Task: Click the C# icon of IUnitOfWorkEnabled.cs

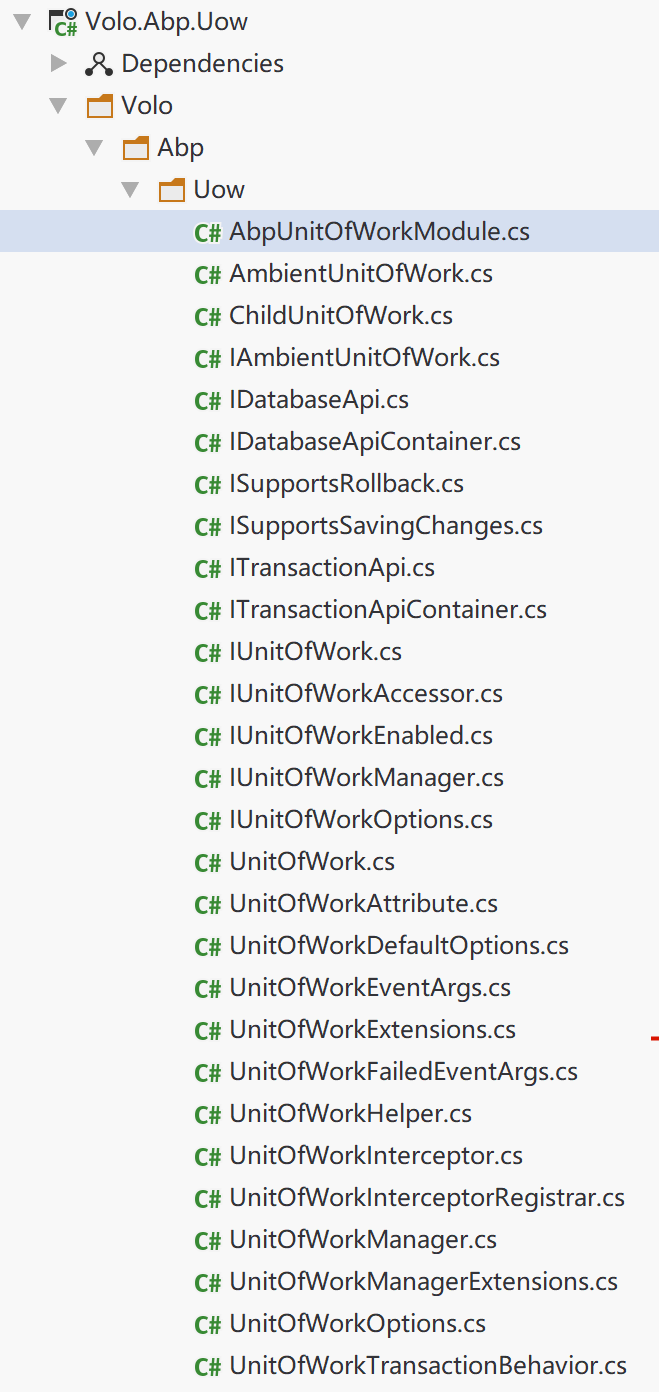Action: click(x=208, y=737)
